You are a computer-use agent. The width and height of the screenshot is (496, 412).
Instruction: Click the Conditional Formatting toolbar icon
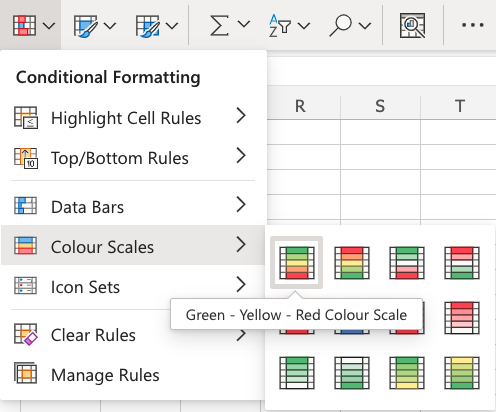pos(24,25)
